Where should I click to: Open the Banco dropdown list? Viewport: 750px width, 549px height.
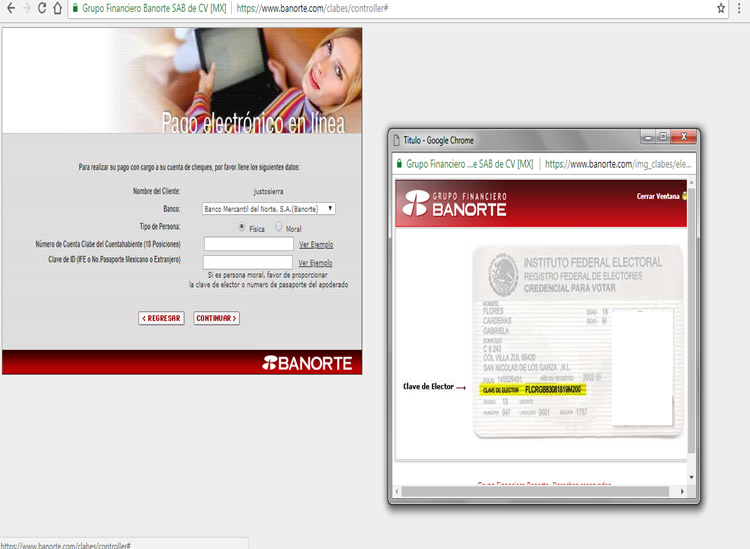[268, 209]
